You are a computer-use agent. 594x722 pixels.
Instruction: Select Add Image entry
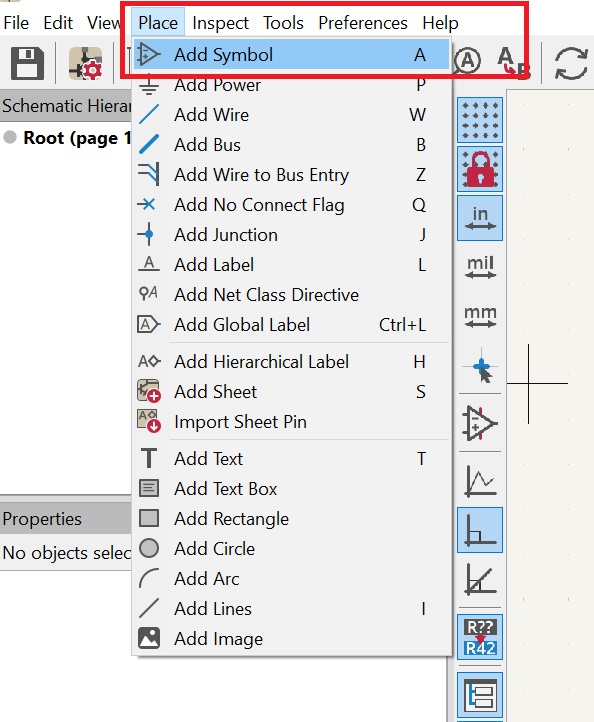point(291,639)
